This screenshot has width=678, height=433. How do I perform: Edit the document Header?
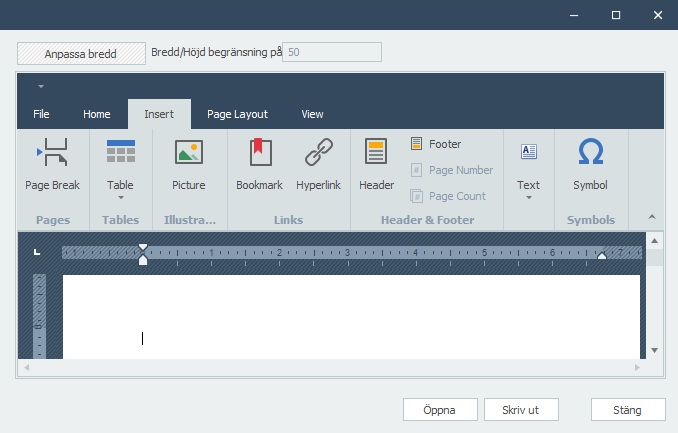point(376,166)
